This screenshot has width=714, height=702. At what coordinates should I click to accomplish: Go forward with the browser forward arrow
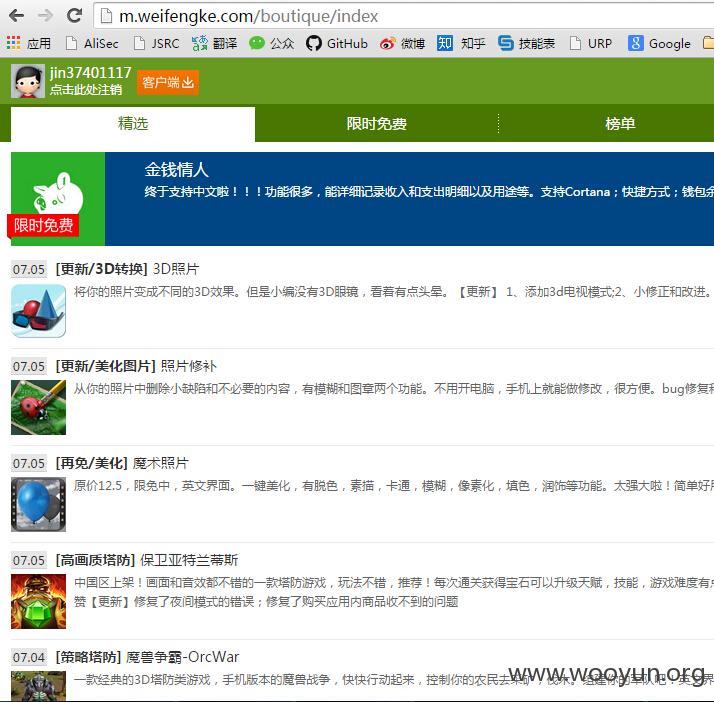tap(45, 16)
